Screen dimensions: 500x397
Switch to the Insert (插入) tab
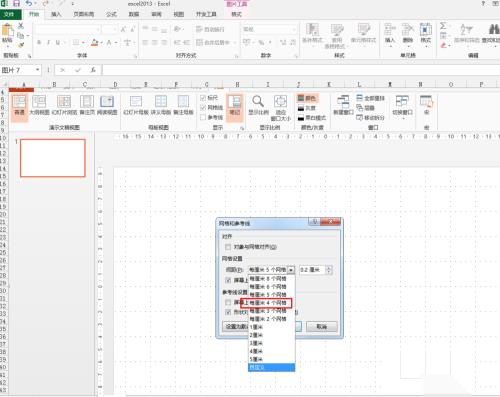(x=56, y=14)
